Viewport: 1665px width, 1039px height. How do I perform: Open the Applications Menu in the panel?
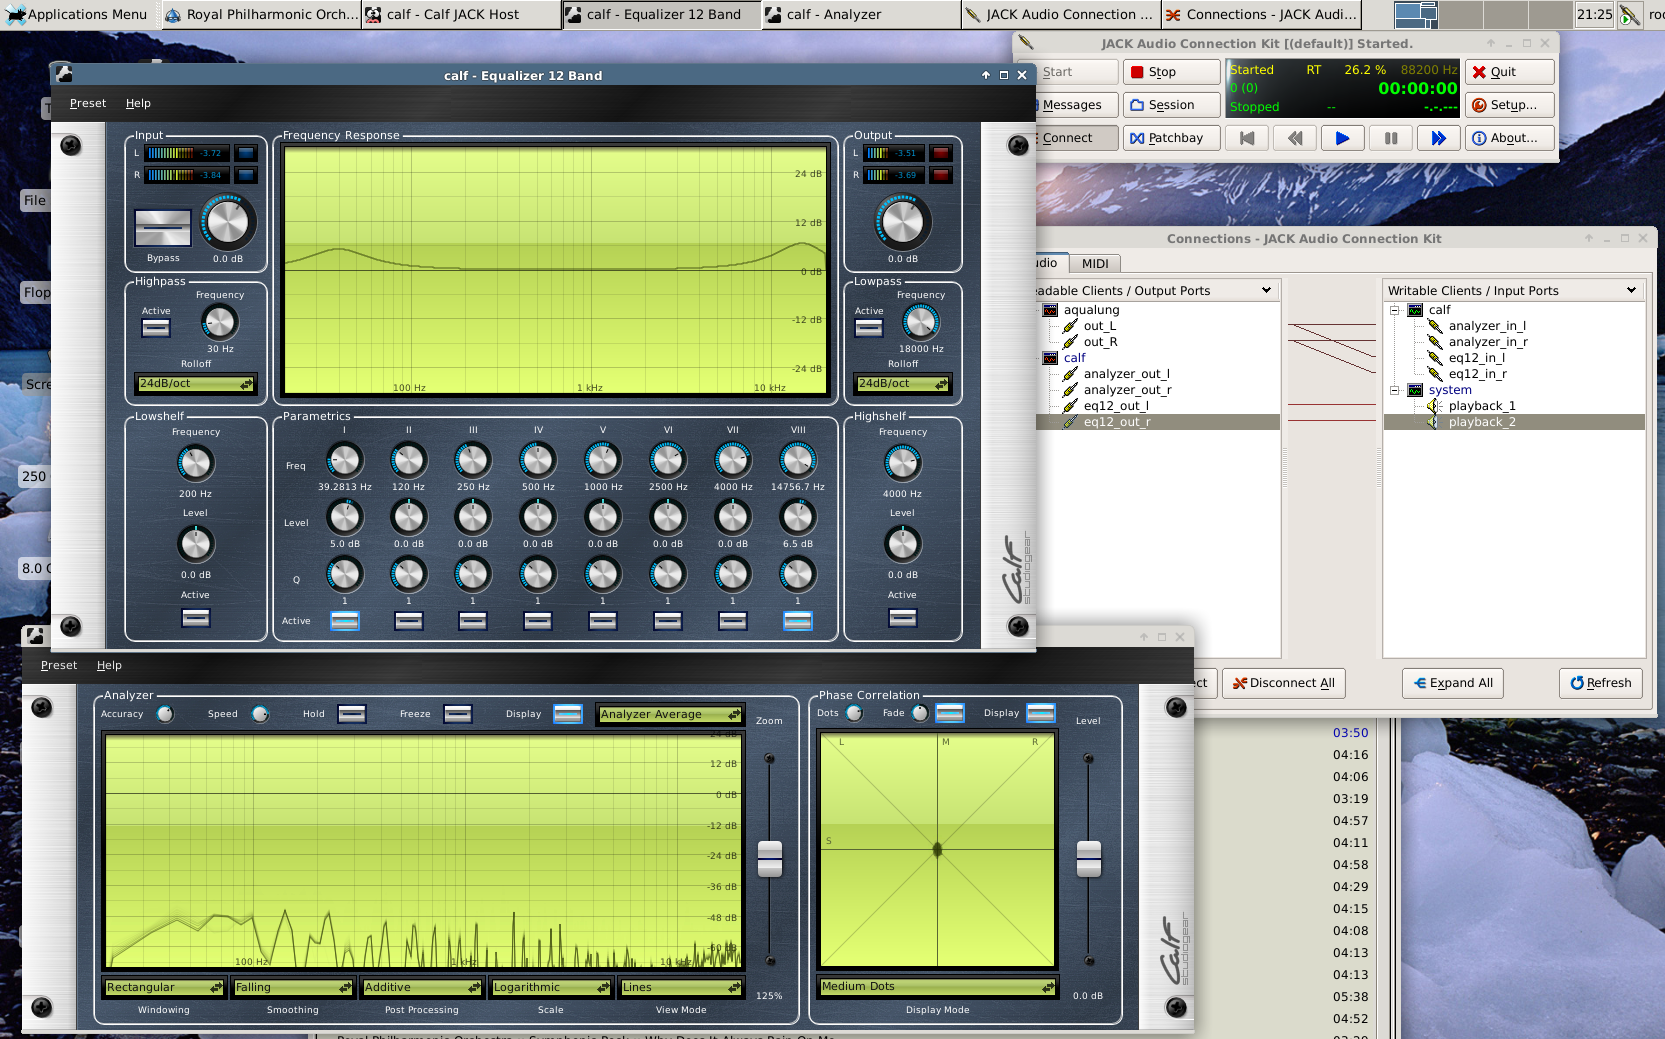(x=78, y=14)
